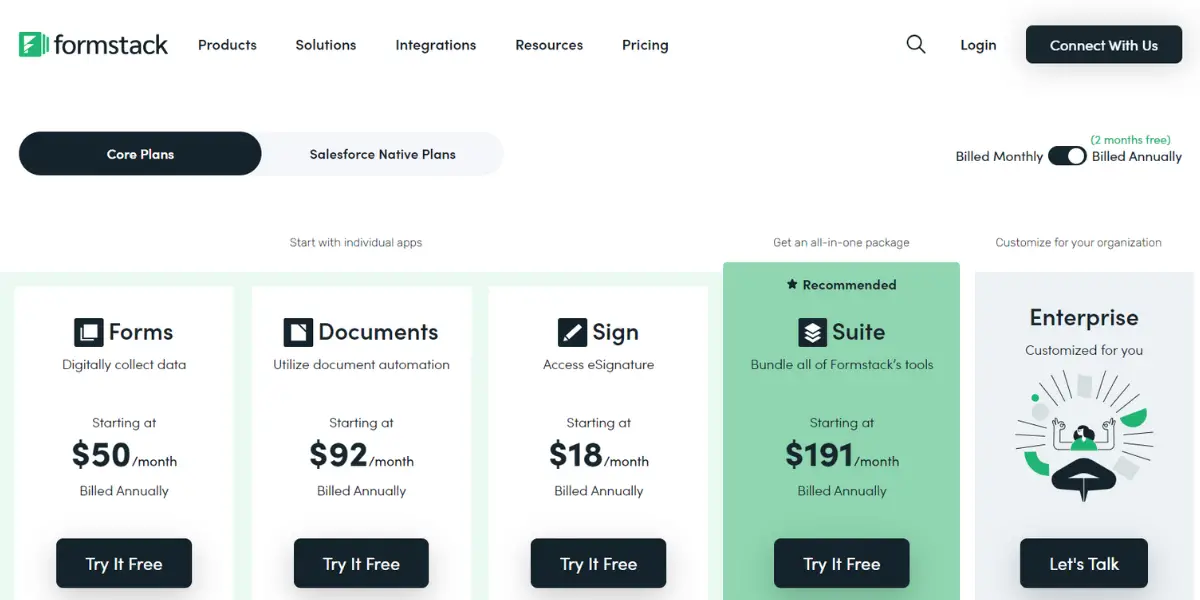Switch to Salesforce Native Plans tab

[x=382, y=154]
